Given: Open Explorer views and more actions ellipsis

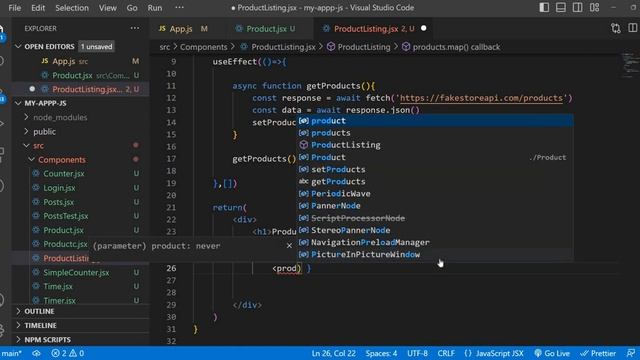Looking at the screenshot, I should tap(135, 28).
